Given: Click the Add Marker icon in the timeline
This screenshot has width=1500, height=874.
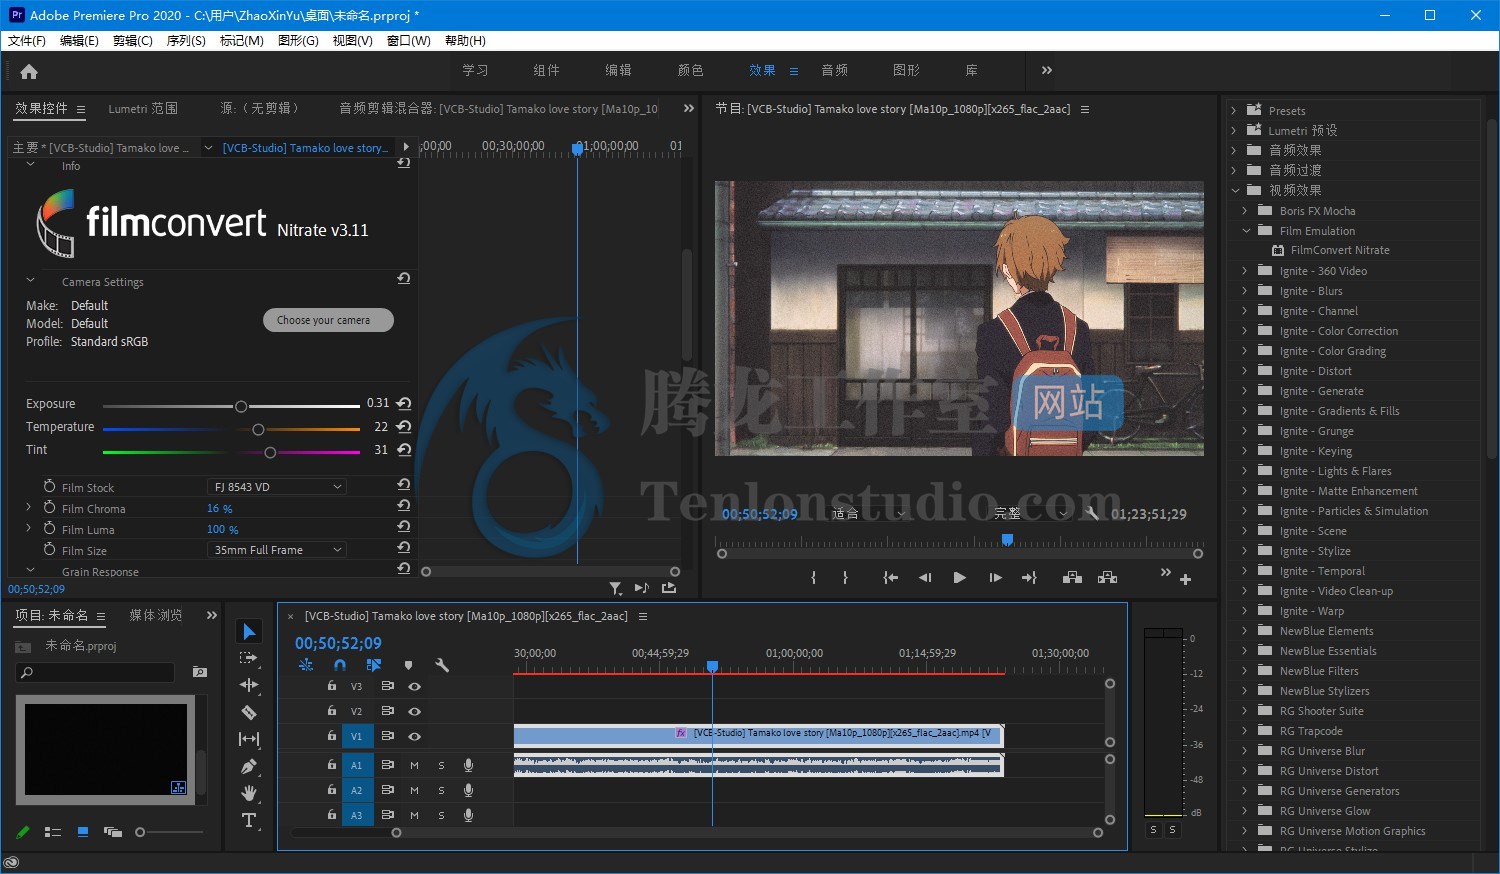Looking at the screenshot, I should pos(408,665).
